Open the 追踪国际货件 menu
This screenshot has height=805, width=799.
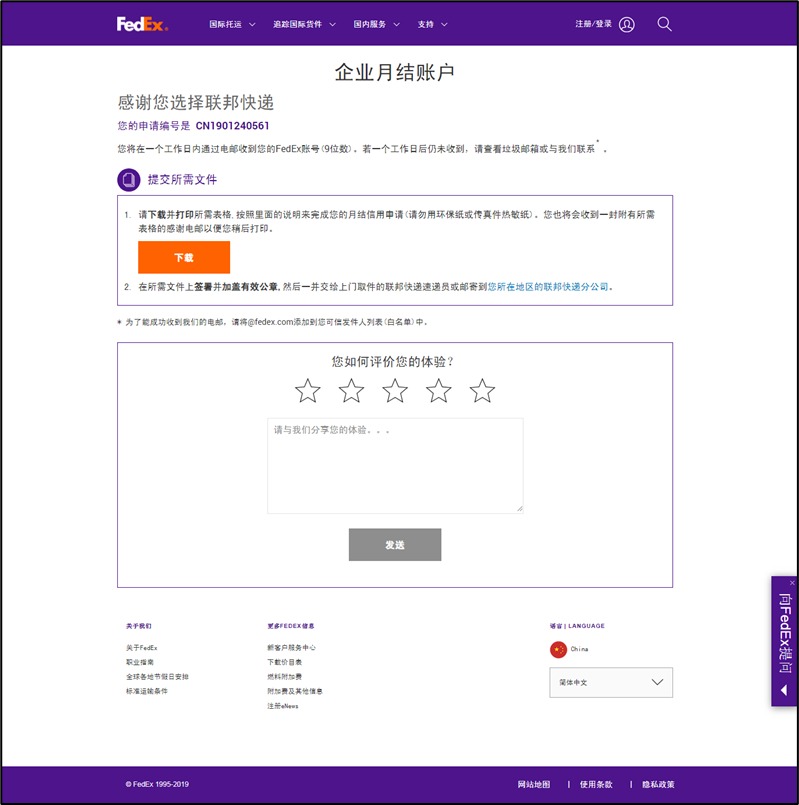click(297, 24)
